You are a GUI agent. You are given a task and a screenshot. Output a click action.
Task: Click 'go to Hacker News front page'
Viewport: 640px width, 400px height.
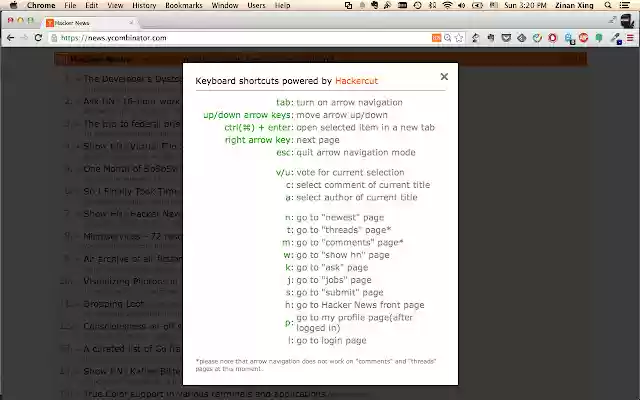(360, 305)
